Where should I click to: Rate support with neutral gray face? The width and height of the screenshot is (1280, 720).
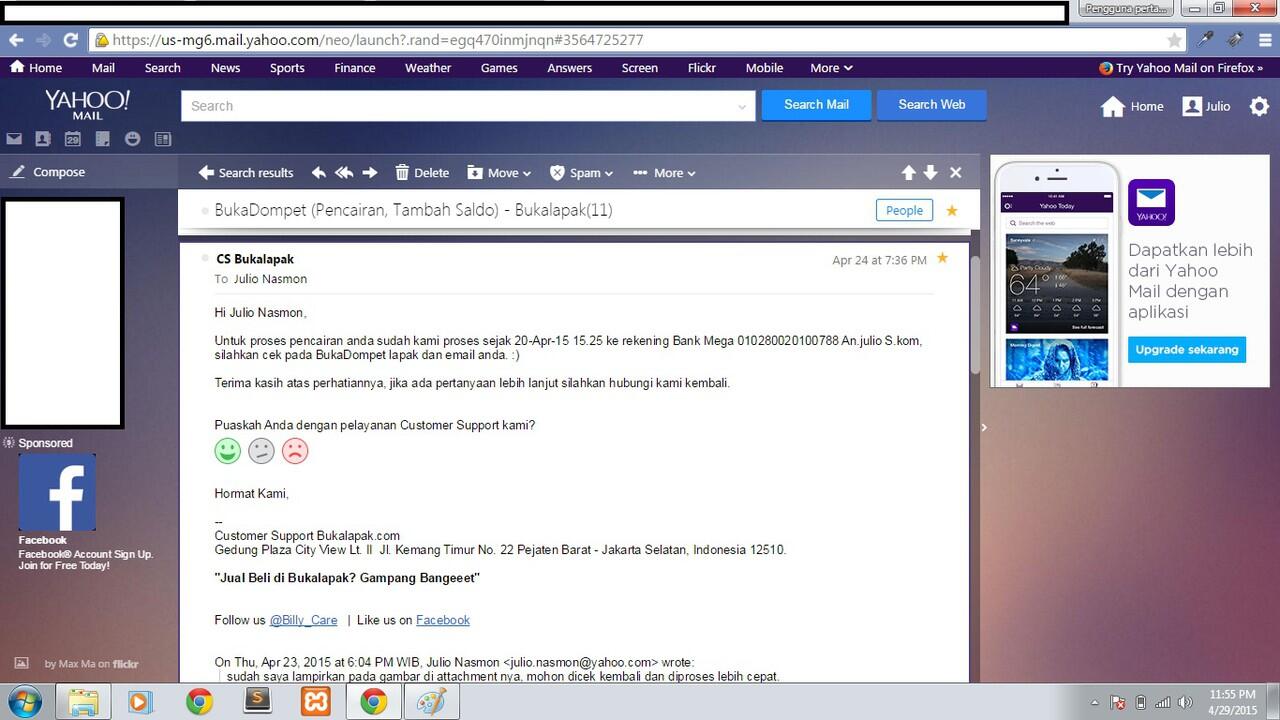[x=261, y=451]
